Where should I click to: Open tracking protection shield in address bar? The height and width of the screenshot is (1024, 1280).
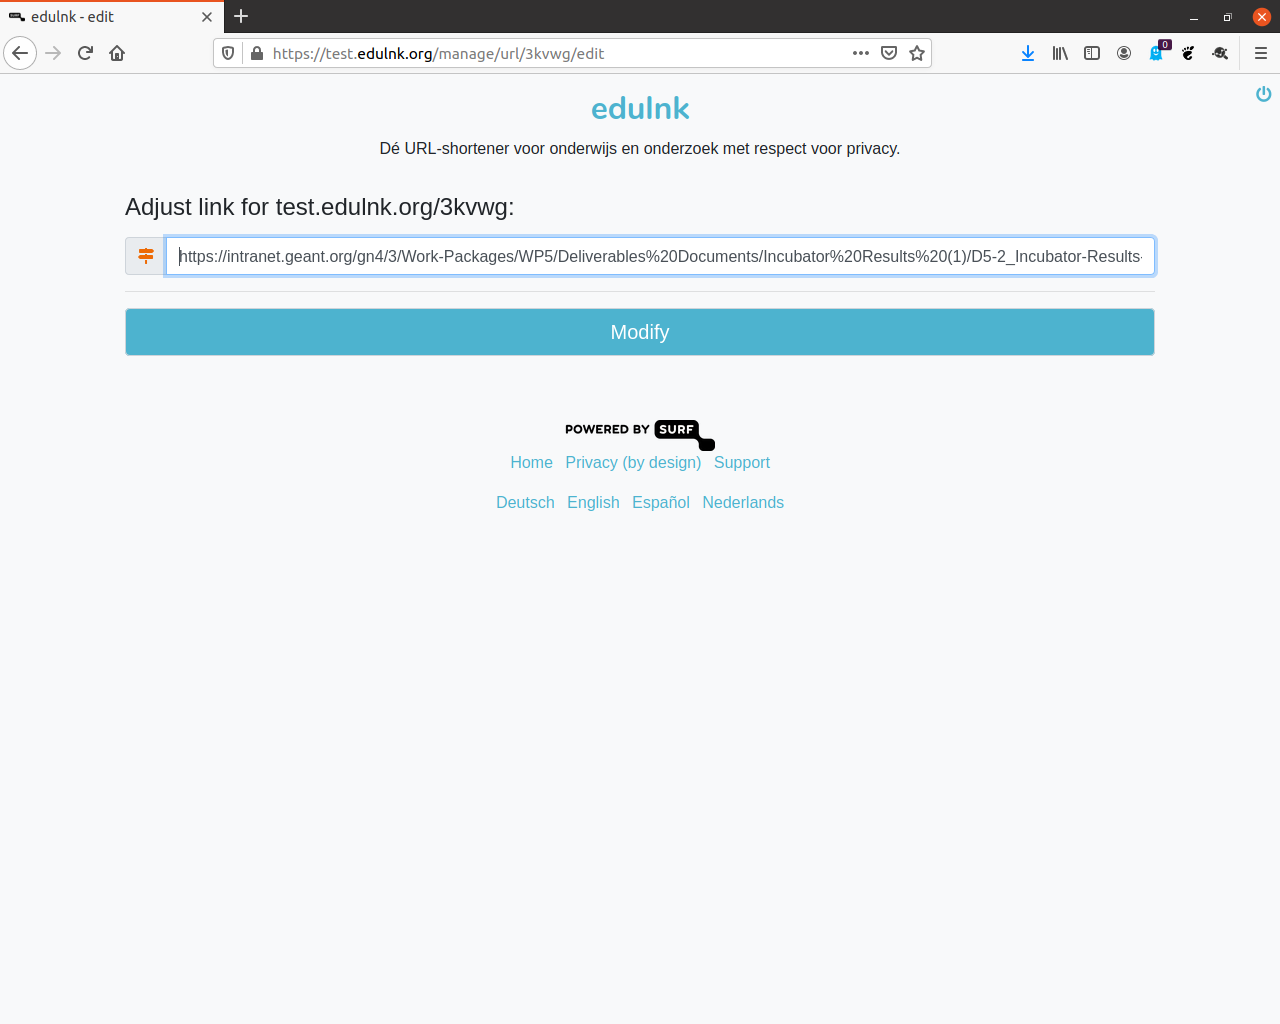[228, 53]
